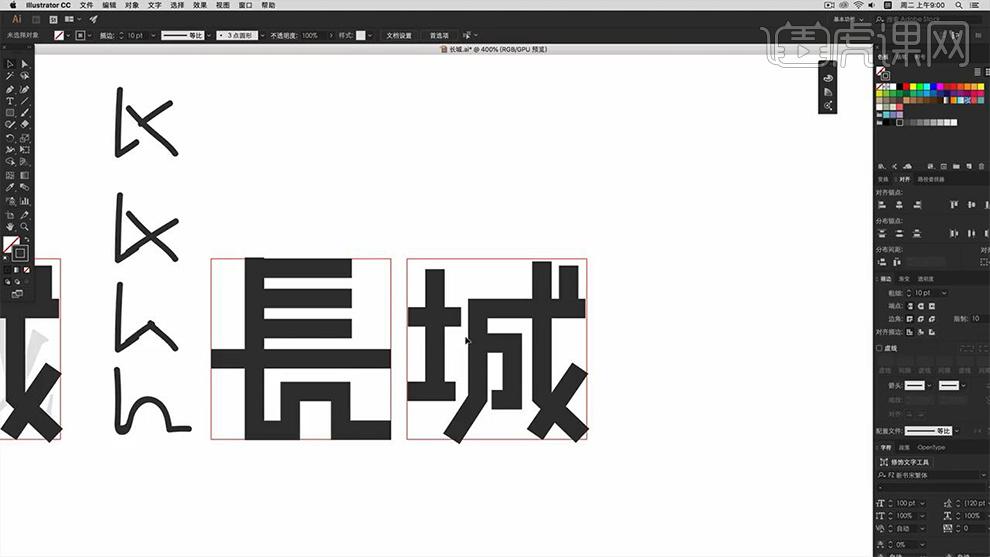The height and width of the screenshot is (557, 990).
Task: Open stroke weight dropdown in control bar
Action: pyautogui.click(x=153, y=35)
